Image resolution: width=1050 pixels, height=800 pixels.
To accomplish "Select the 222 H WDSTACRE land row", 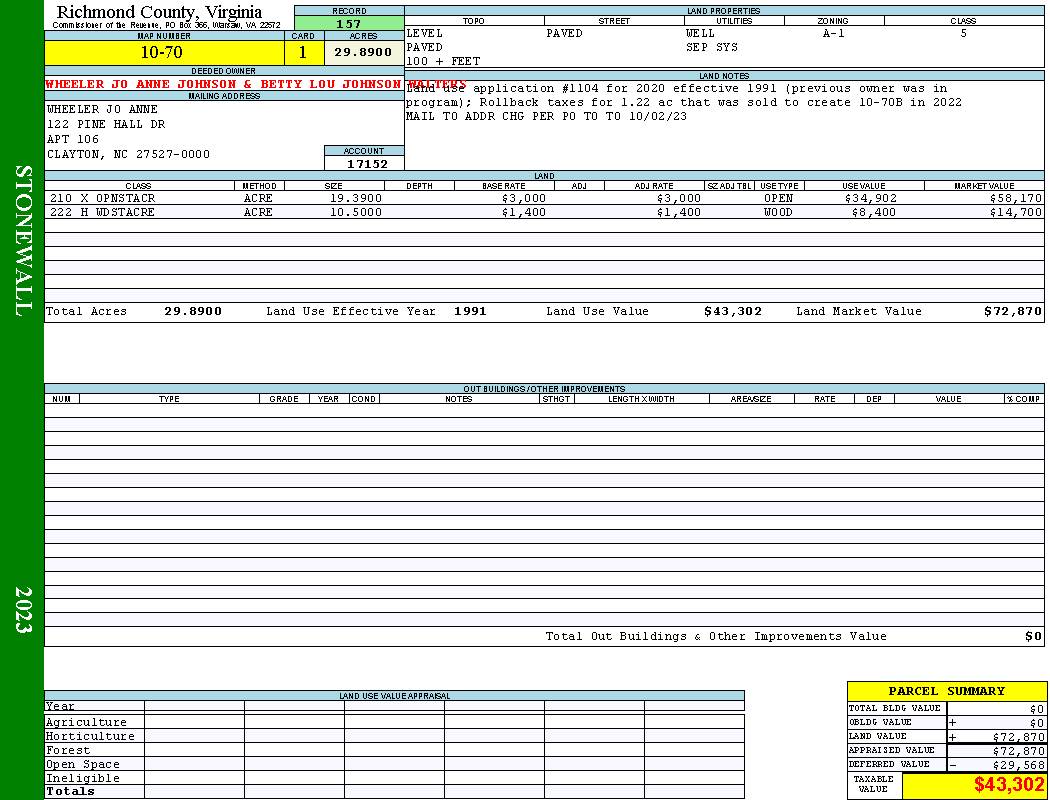I will pos(544,212).
